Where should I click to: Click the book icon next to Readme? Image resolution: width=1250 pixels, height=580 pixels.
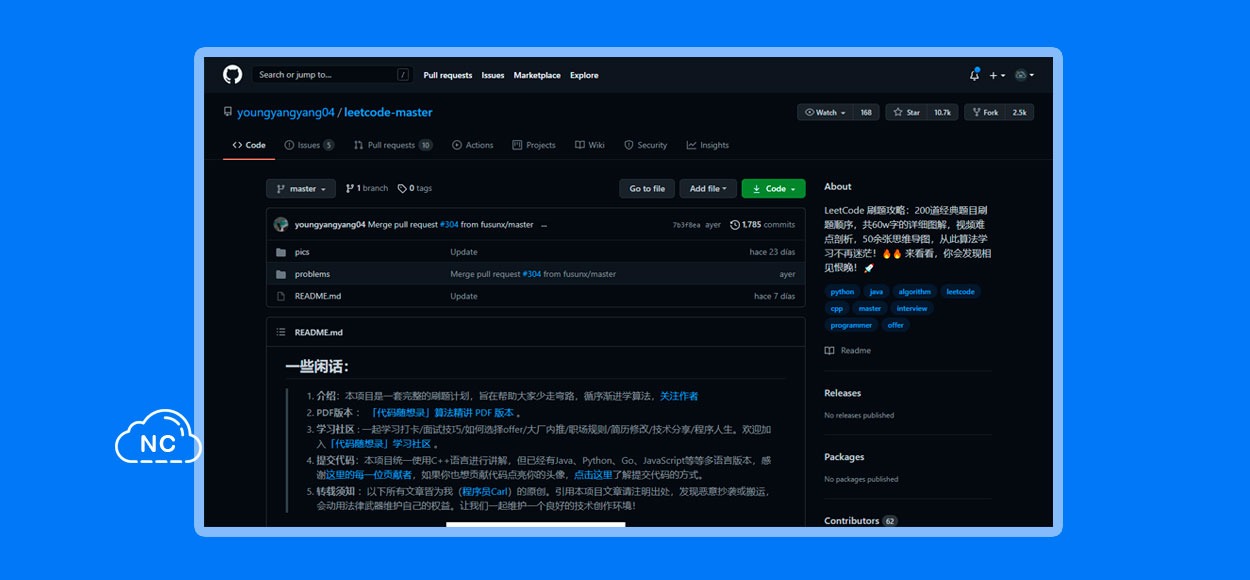pyautogui.click(x=829, y=351)
